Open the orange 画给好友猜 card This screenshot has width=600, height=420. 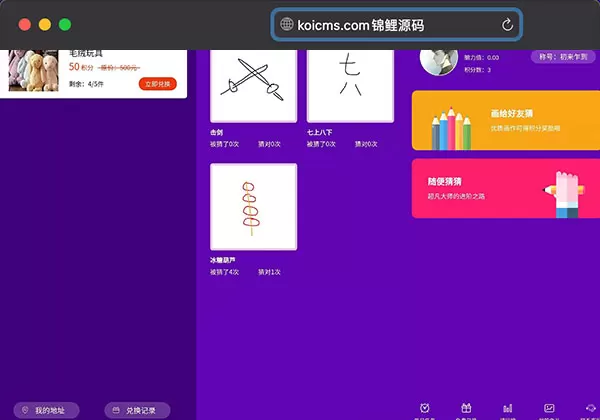pos(506,120)
